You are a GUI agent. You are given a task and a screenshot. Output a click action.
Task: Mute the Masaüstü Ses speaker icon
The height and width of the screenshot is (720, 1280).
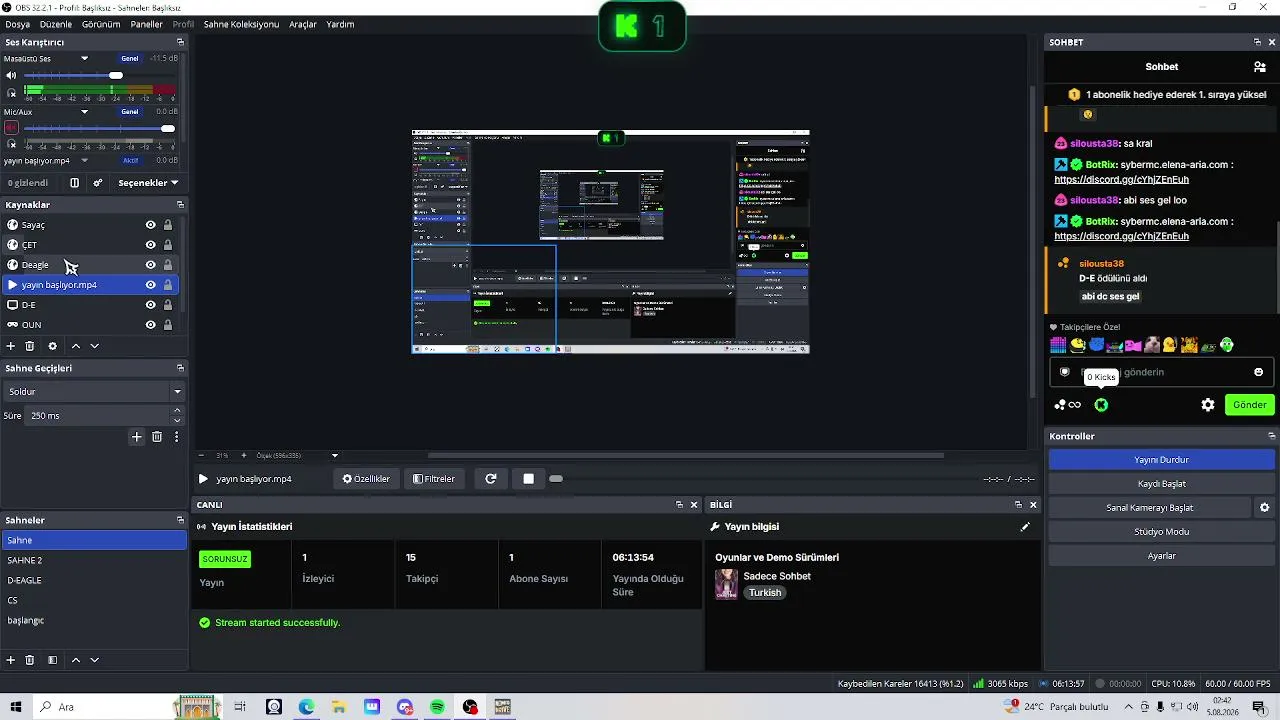click(11, 75)
